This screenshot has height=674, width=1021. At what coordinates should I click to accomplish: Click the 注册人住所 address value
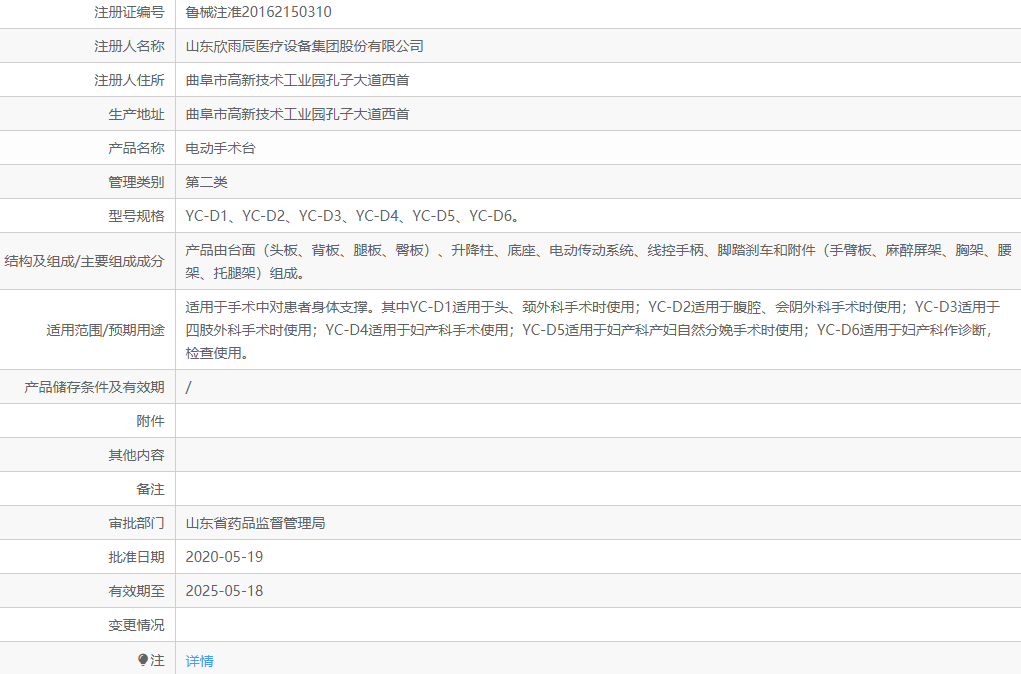pyautogui.click(x=298, y=80)
